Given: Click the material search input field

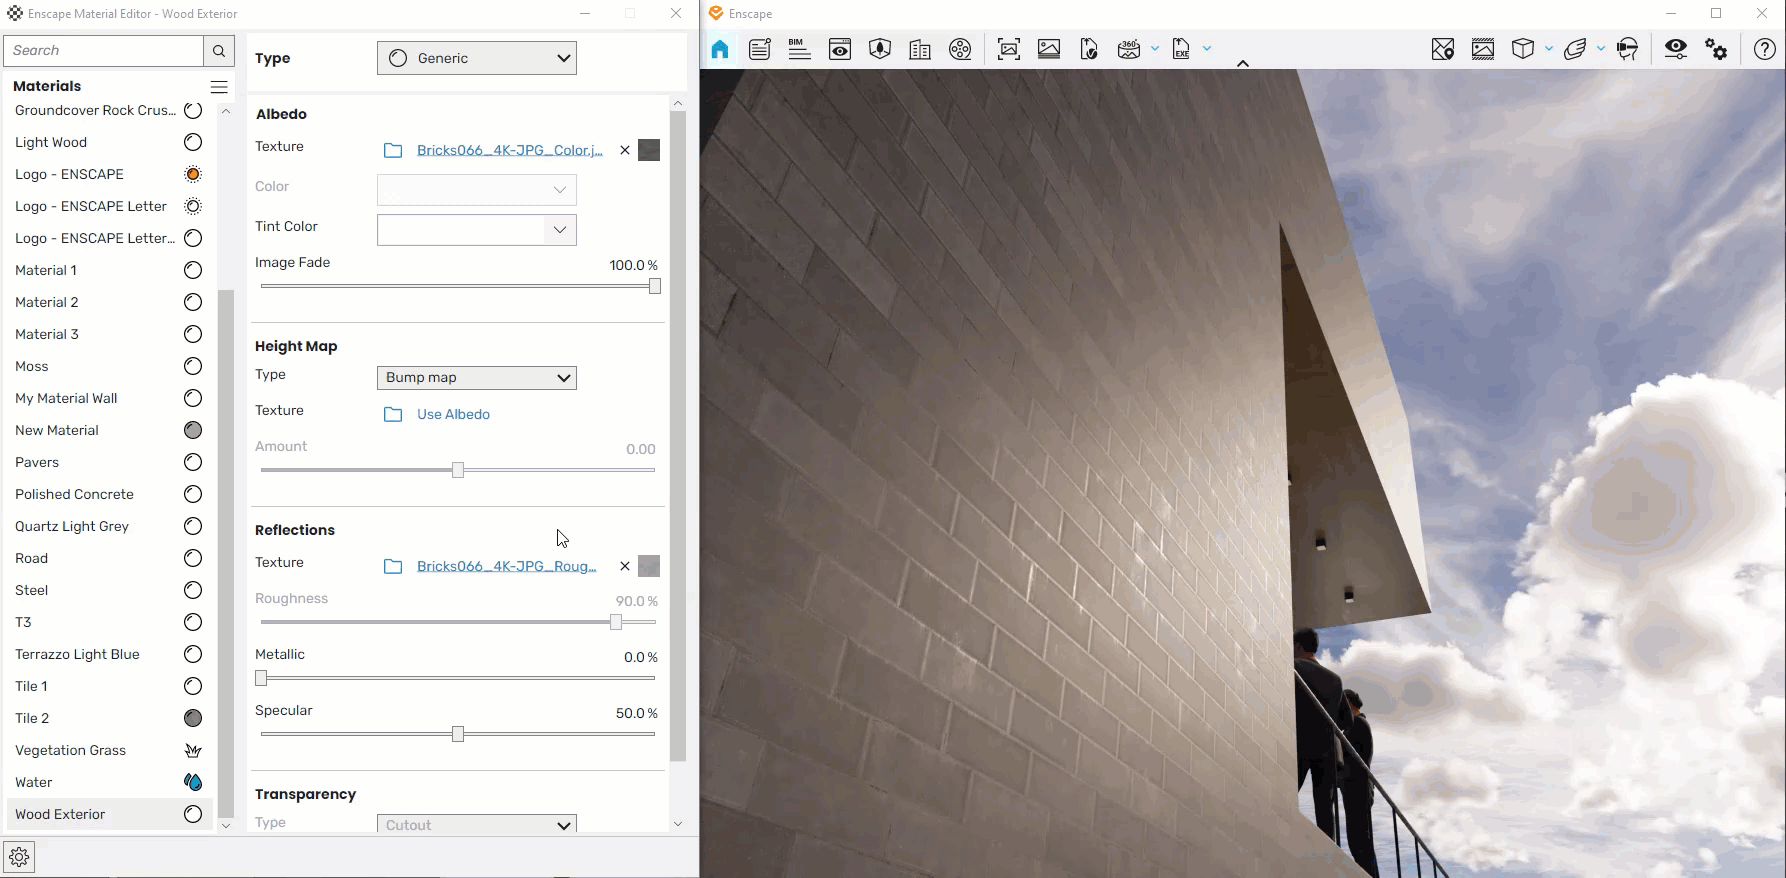Looking at the screenshot, I should (104, 51).
